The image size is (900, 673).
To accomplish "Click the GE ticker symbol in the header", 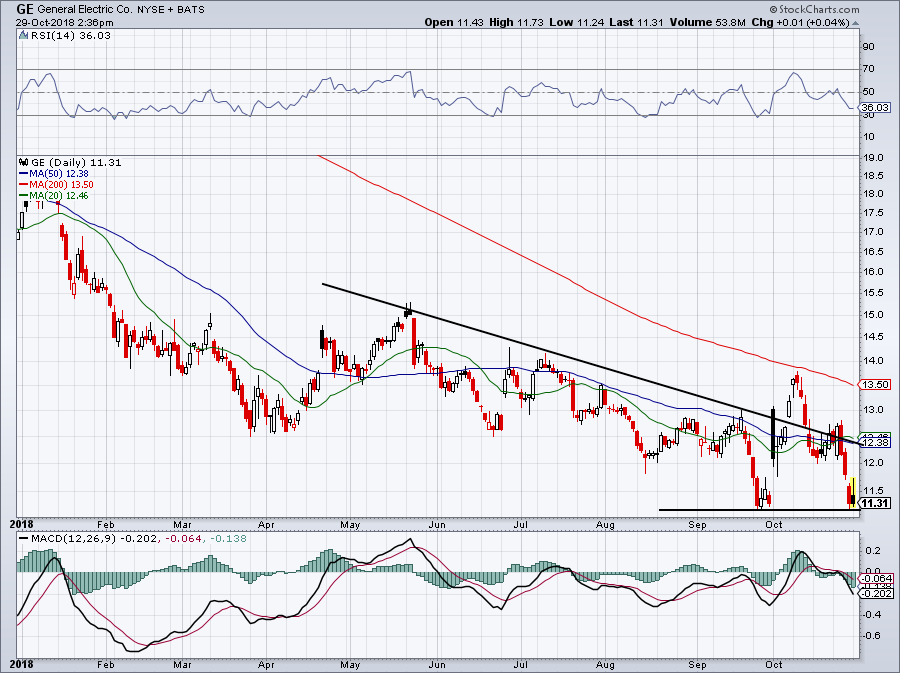I will [24, 9].
